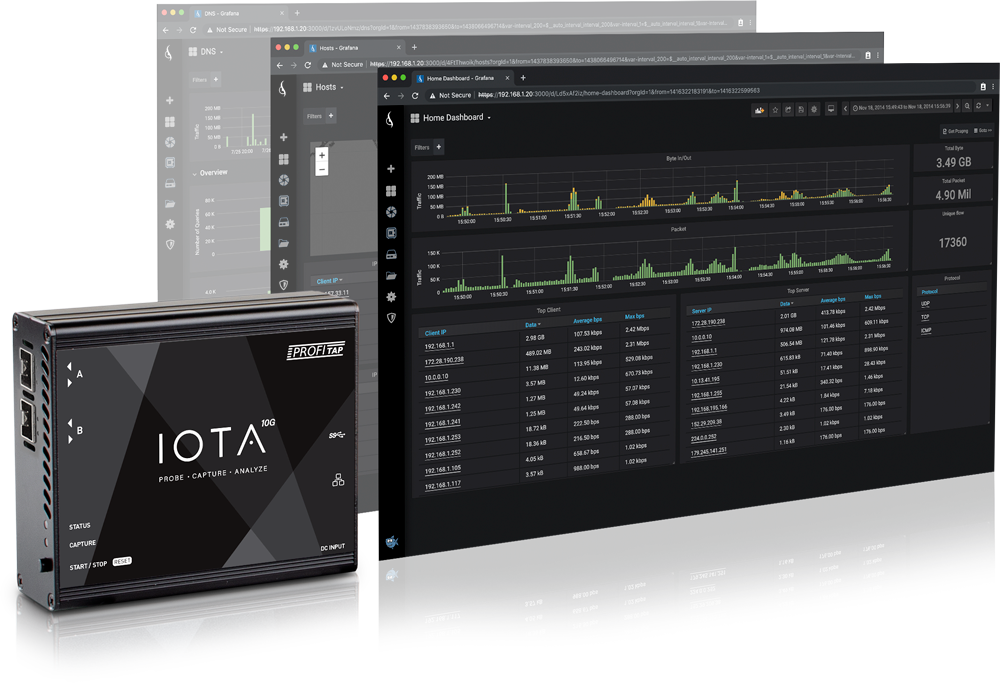This screenshot has width=1000, height=687.
Task: Click the shield icon in Home Dashboard sidebar
Action: (392, 318)
